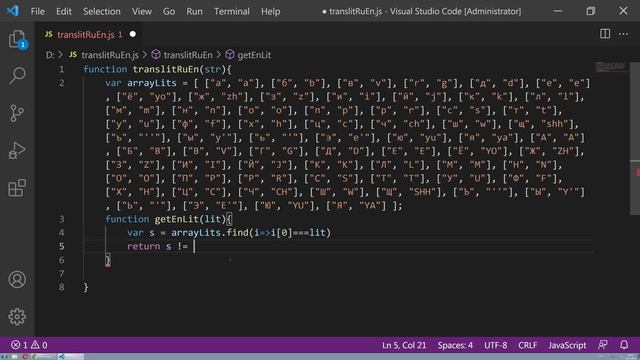Viewport: 640px width, 360px height.
Task: Split the editor to the right
Action: click(x=605, y=34)
